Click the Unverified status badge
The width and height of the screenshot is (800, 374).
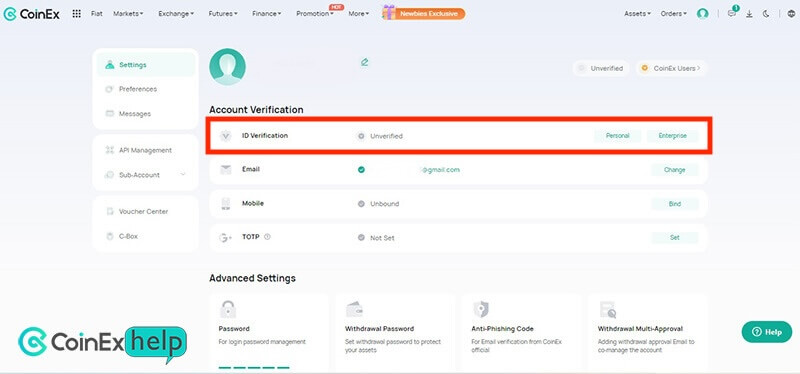click(x=601, y=68)
